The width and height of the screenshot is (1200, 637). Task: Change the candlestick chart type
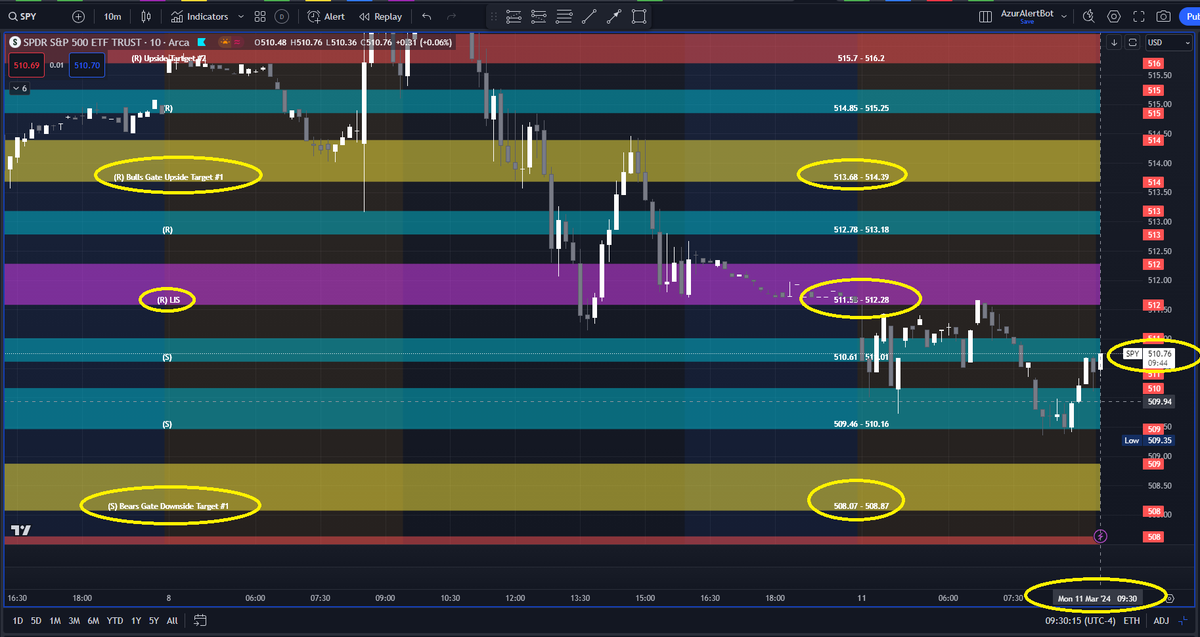click(147, 17)
